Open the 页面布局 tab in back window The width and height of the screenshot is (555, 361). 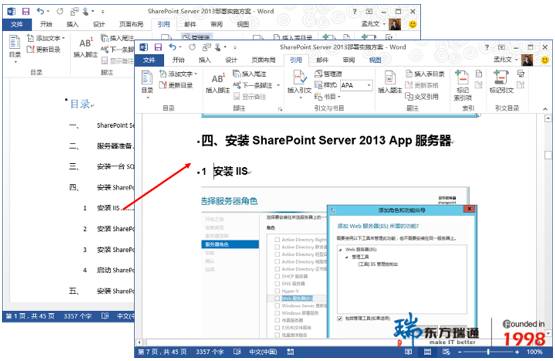click(x=131, y=24)
